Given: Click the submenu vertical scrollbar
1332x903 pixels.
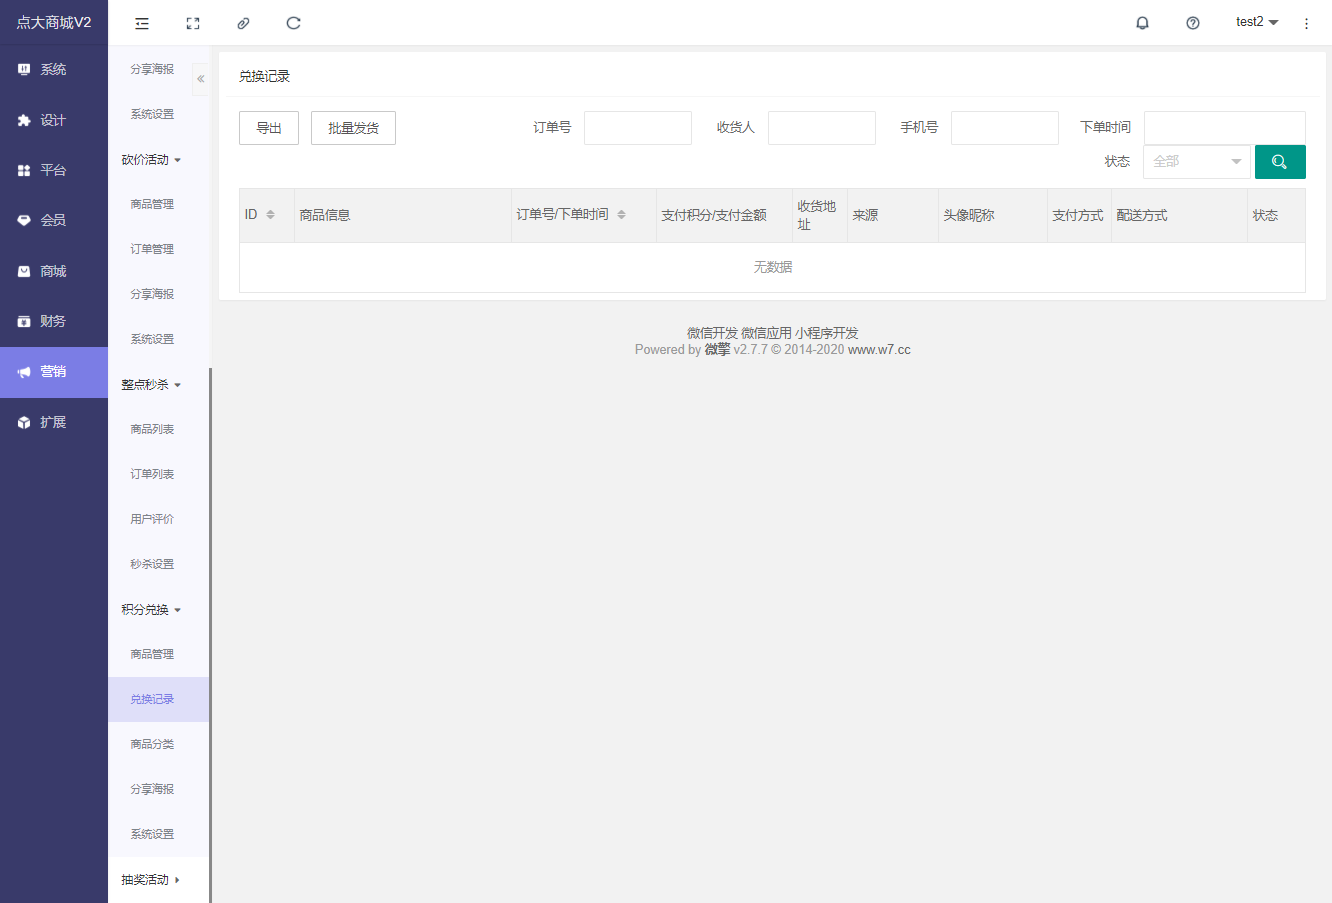Looking at the screenshot, I should click(x=210, y=635).
